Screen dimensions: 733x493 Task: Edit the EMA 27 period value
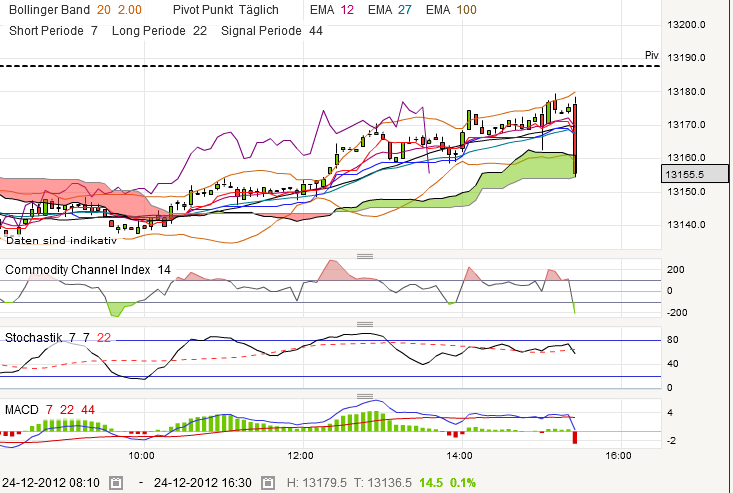pos(405,10)
